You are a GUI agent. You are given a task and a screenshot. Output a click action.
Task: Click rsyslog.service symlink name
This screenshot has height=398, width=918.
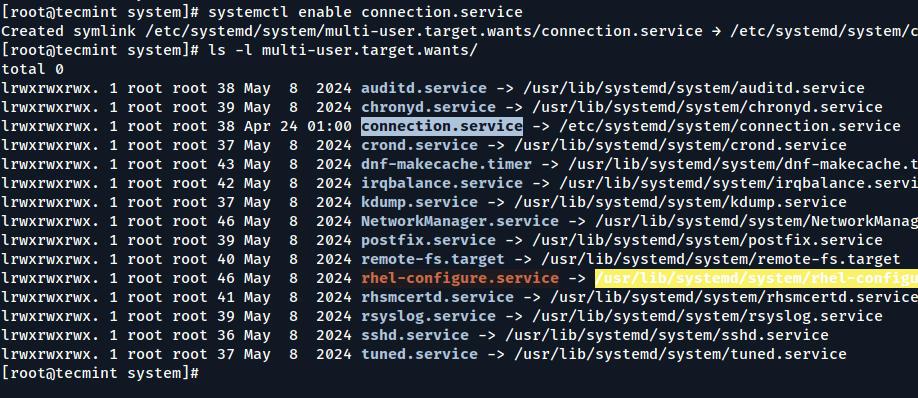pyautogui.click(x=429, y=316)
